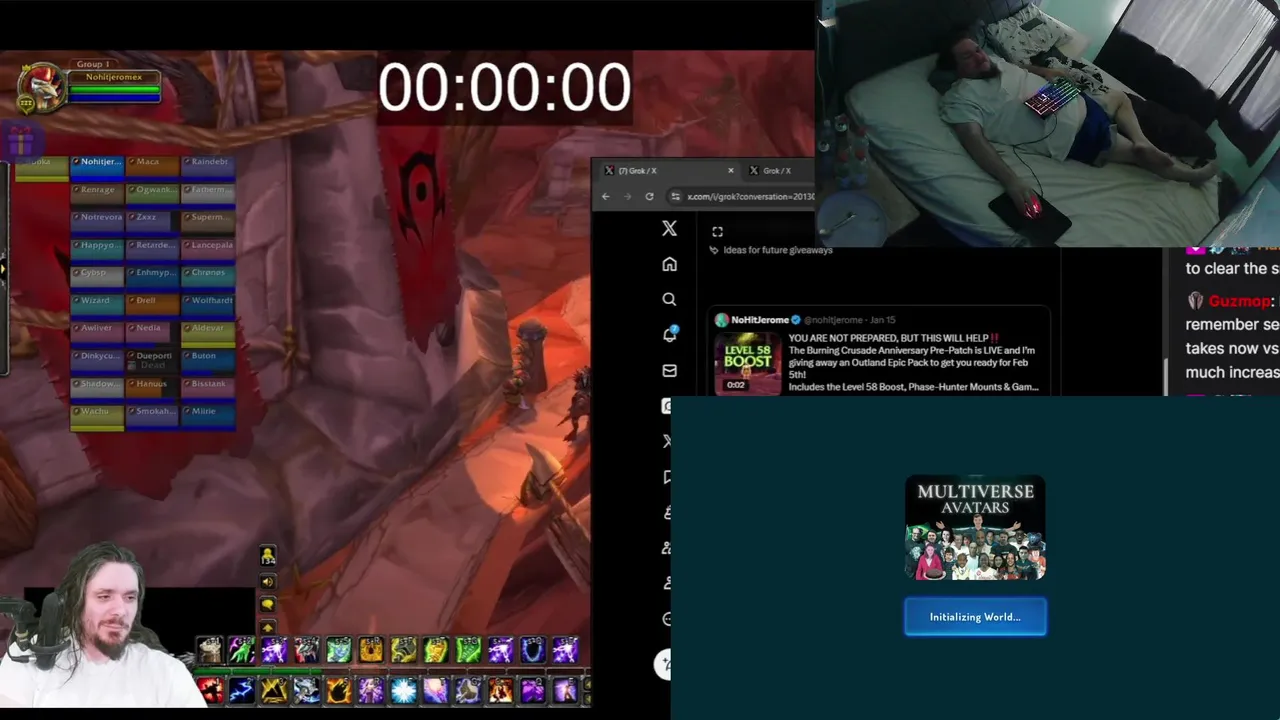
Task: Play the Level 58 Boost video thumbnail
Action: point(747,363)
